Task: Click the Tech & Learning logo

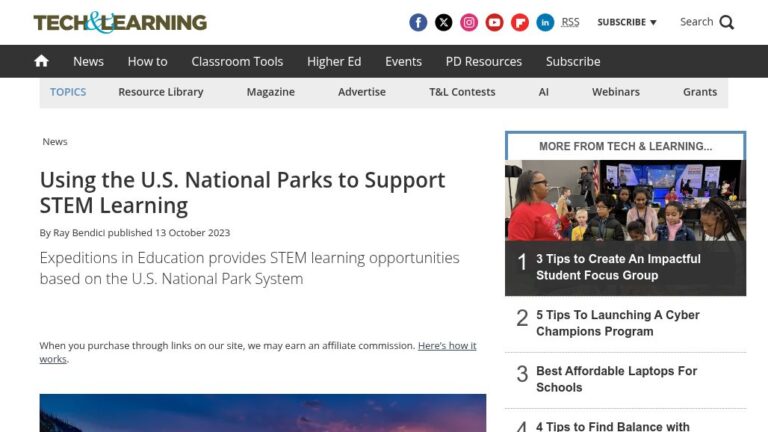Action: point(120,23)
